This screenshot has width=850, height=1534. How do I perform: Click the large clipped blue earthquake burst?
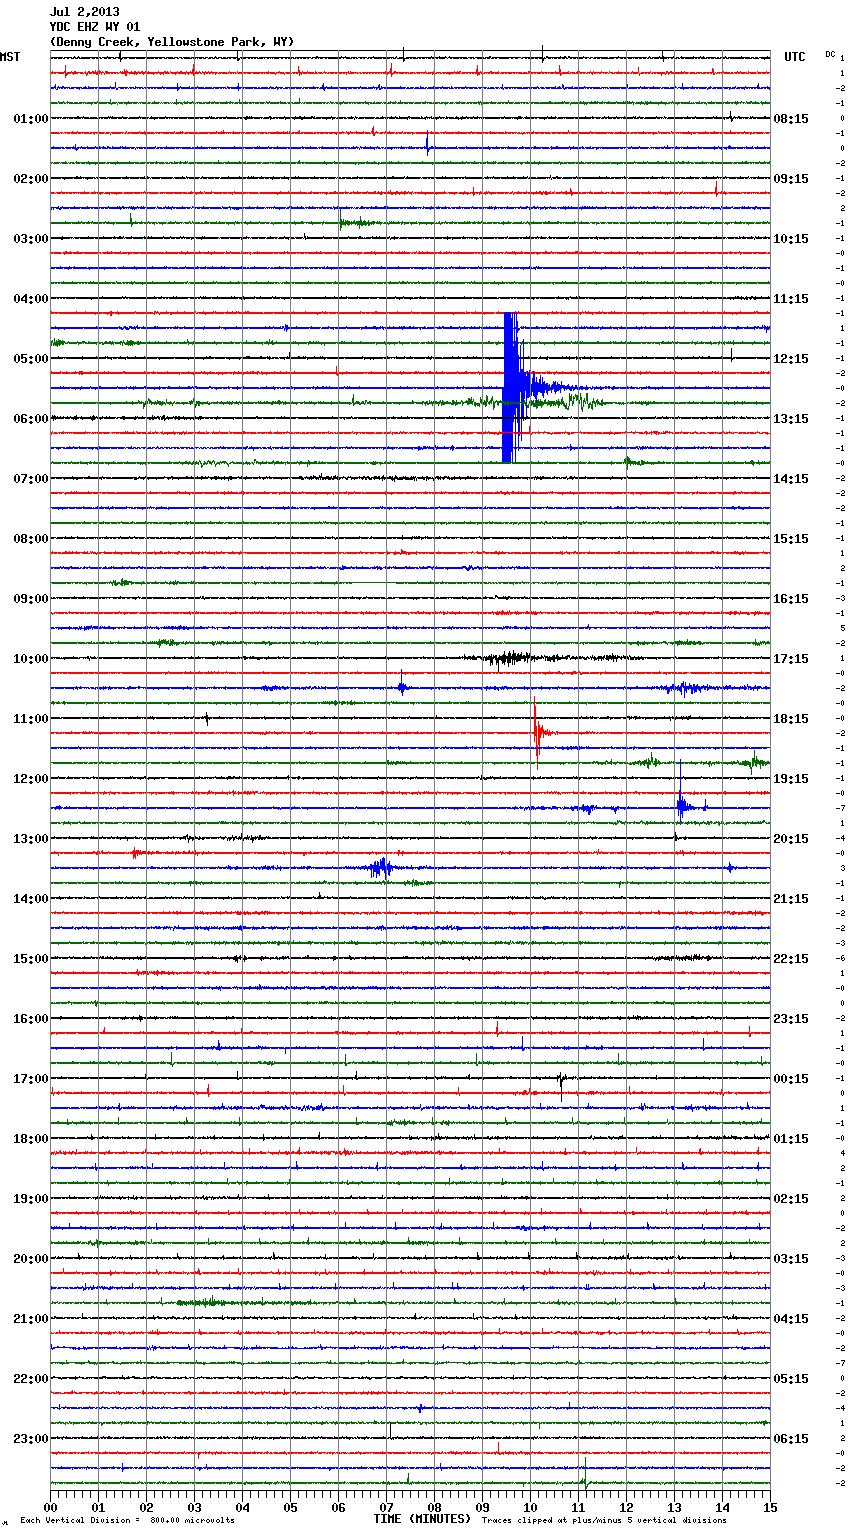click(513, 387)
